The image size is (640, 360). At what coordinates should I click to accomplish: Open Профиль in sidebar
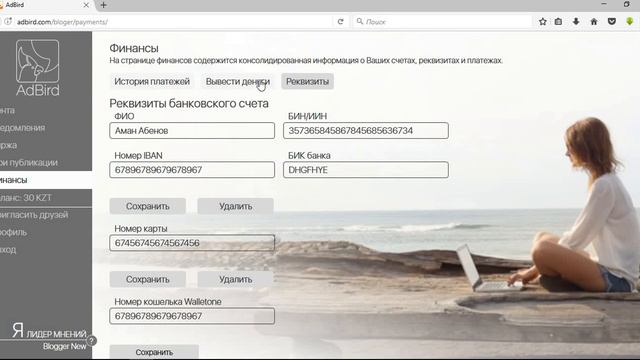click(14, 232)
